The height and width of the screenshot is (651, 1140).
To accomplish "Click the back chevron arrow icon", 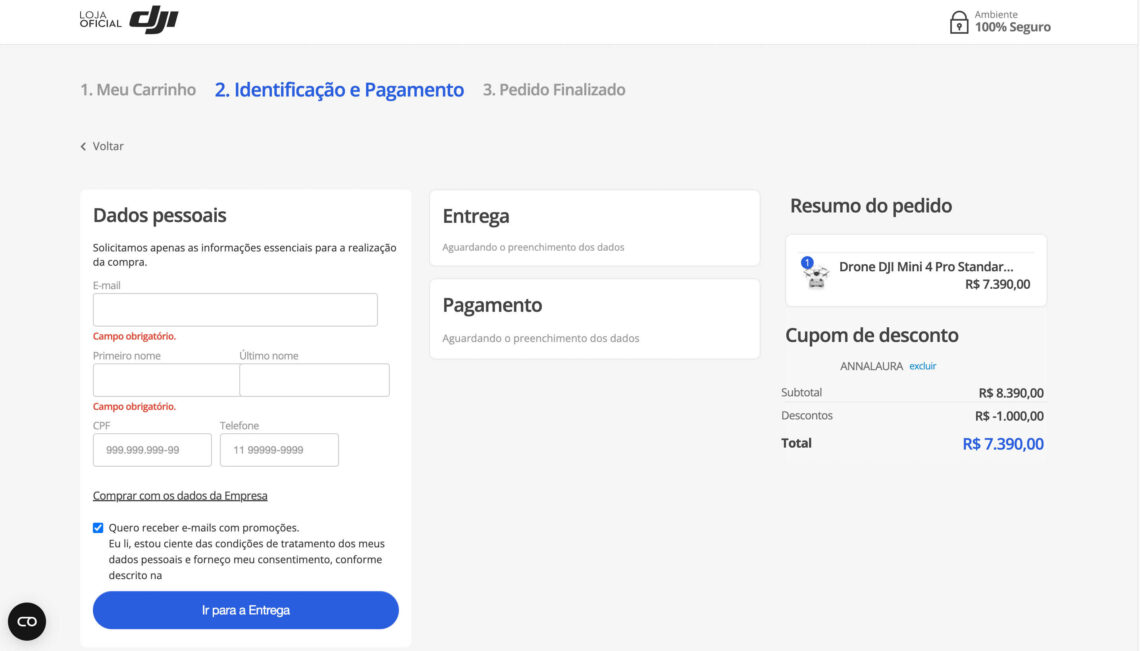I will [x=84, y=147].
